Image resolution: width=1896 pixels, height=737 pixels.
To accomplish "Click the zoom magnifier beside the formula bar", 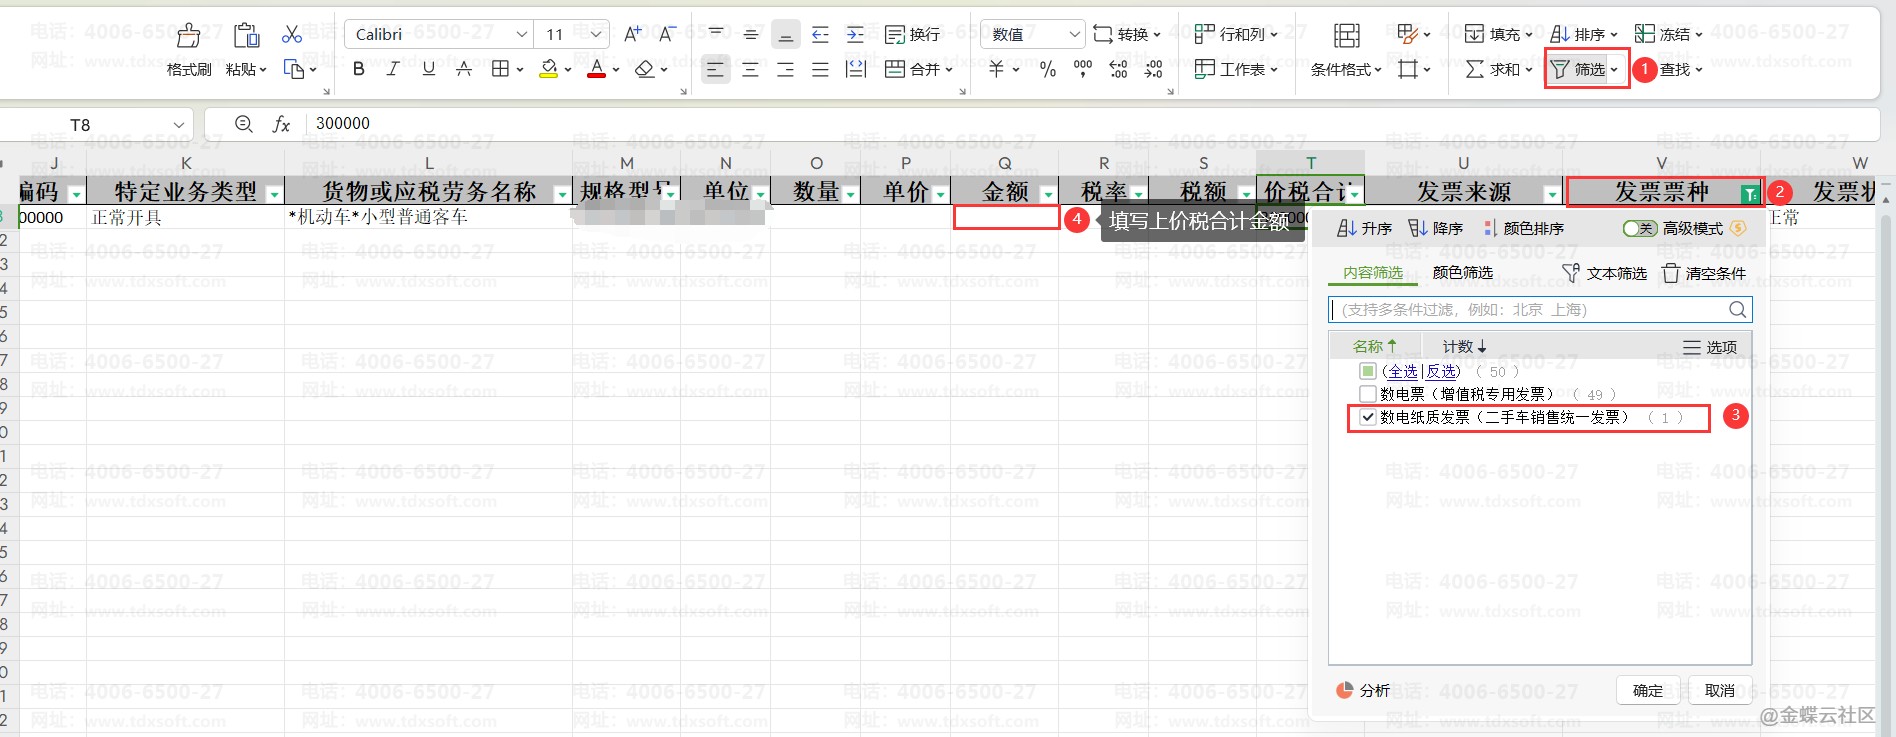I will point(244,124).
